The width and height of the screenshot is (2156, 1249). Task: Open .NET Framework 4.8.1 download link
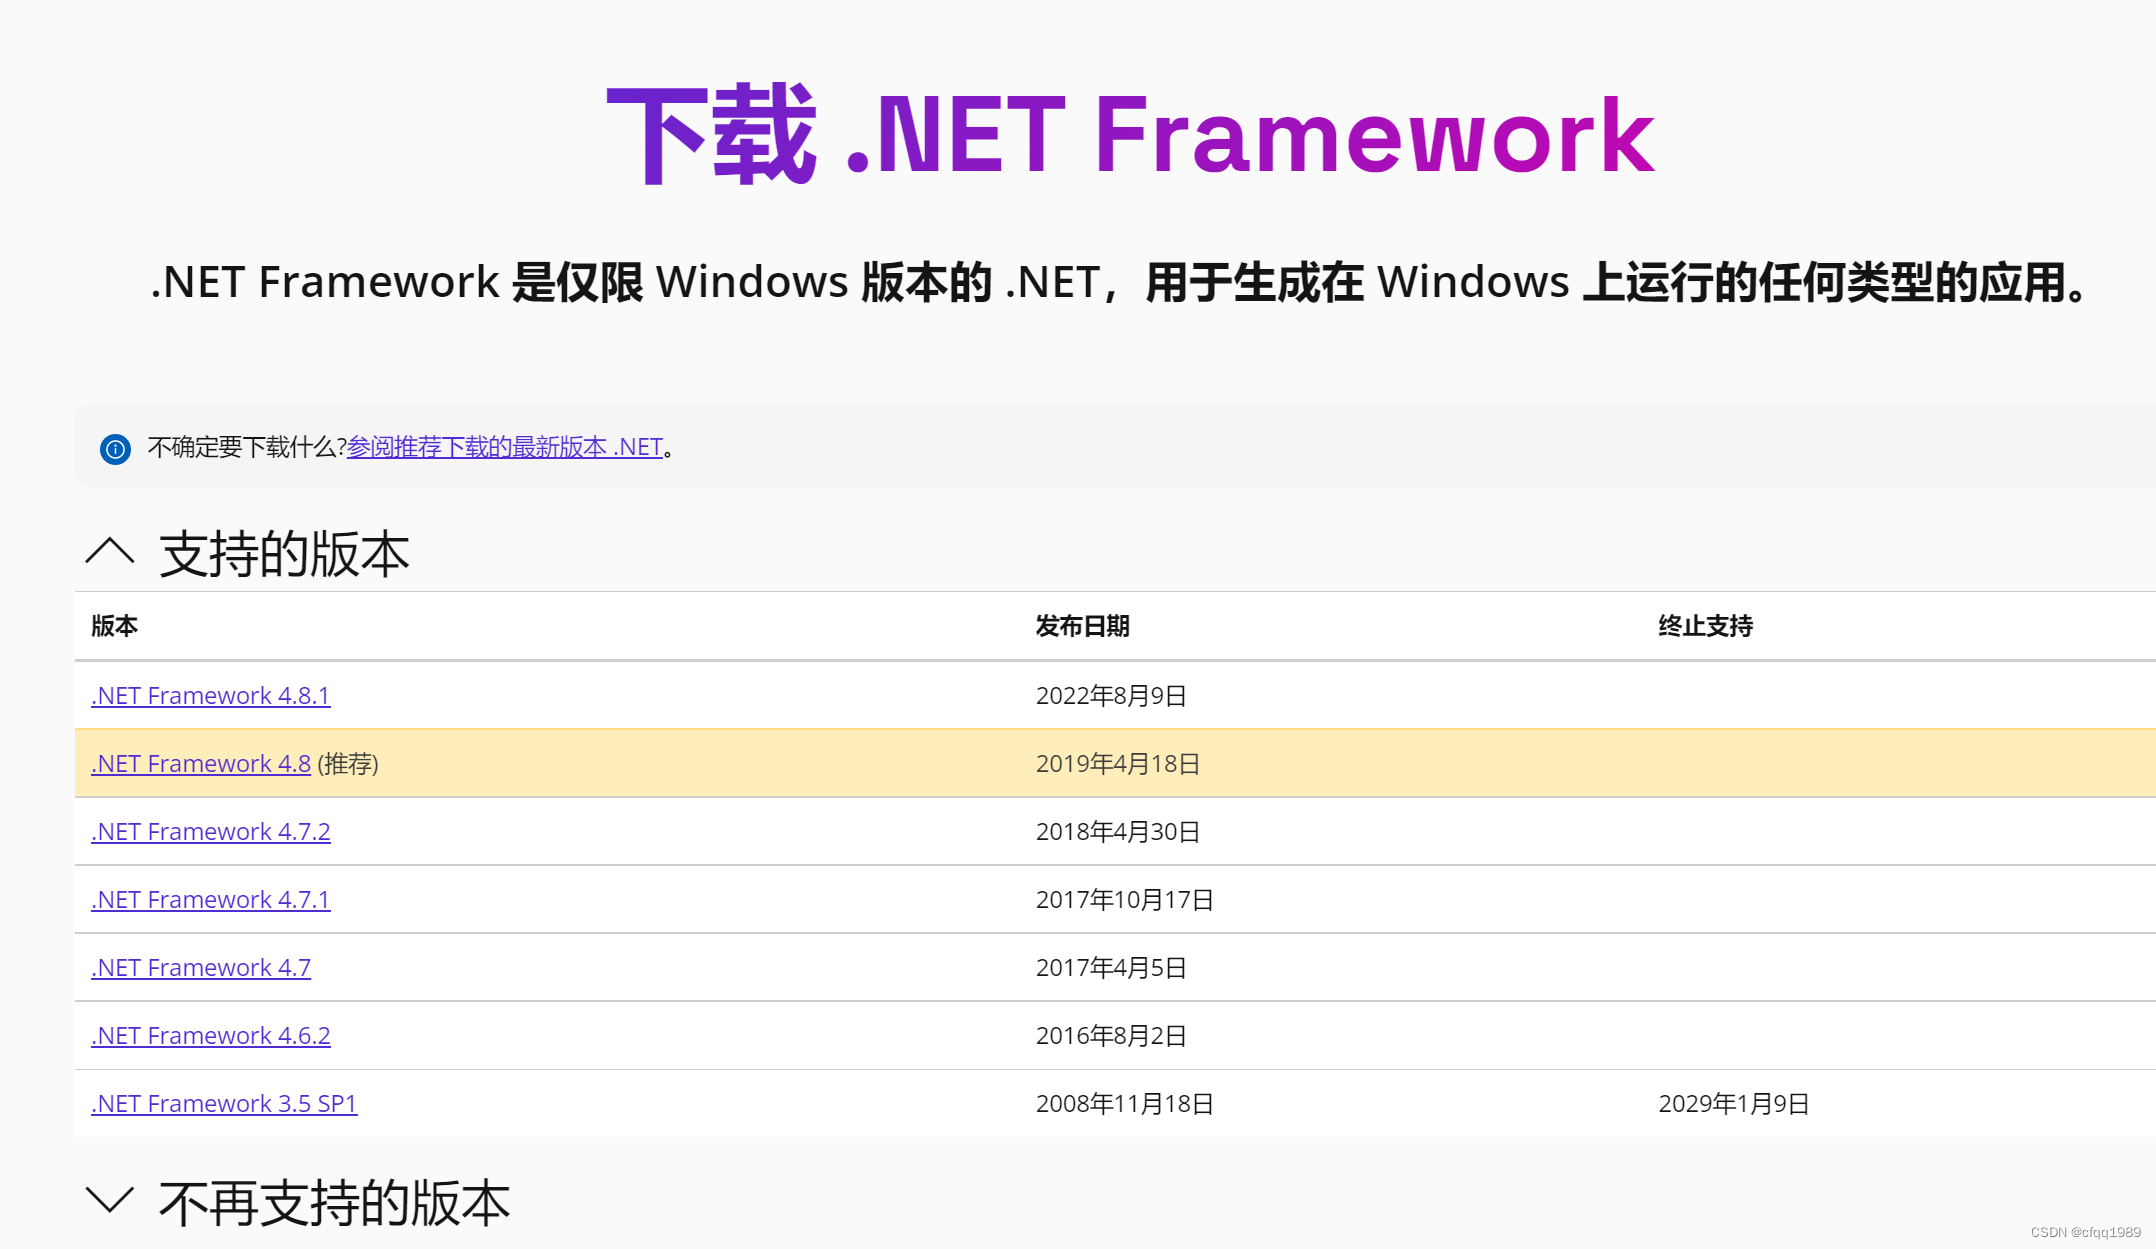tap(209, 695)
